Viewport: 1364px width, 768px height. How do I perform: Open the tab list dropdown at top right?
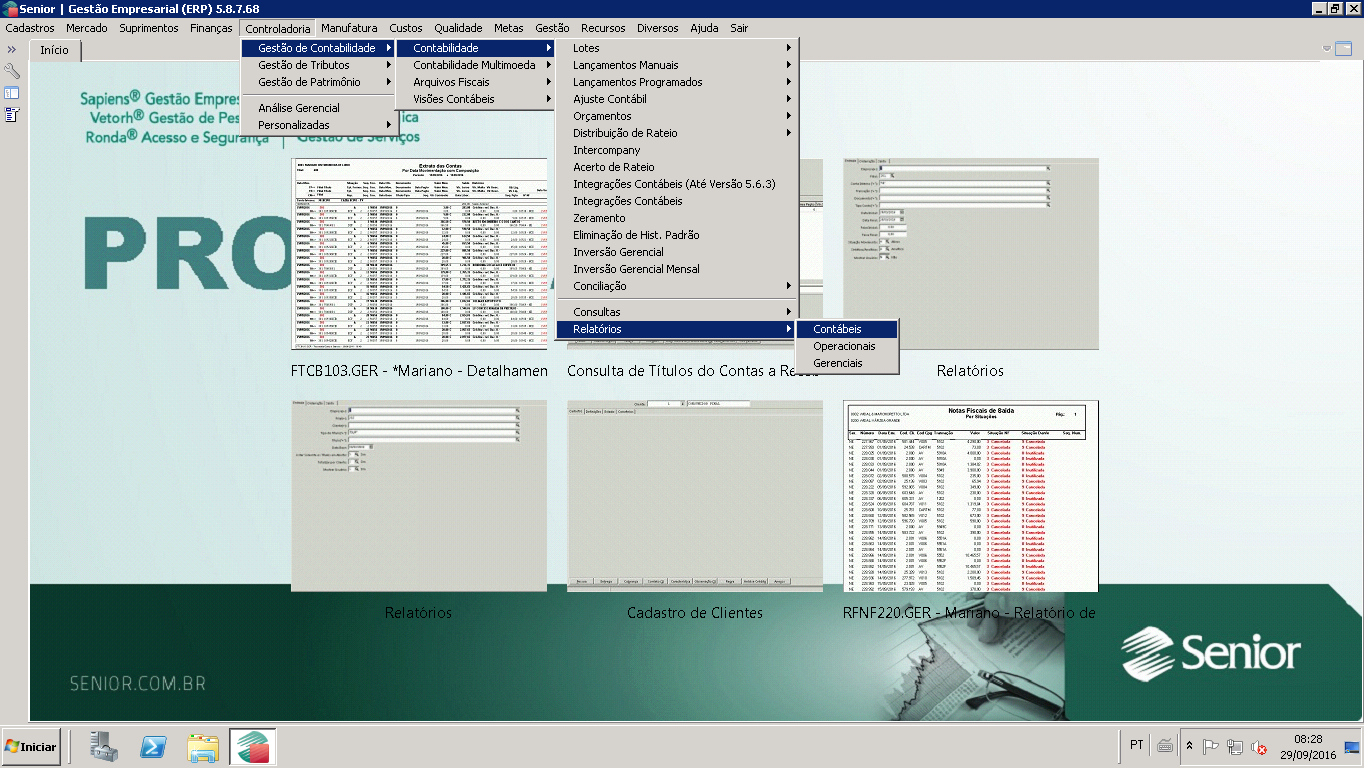[x=1328, y=48]
